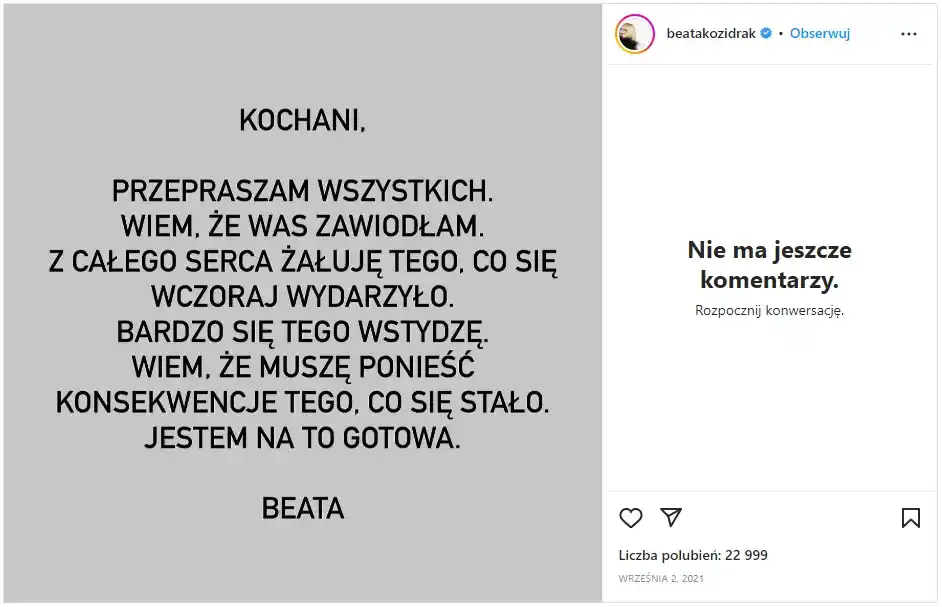View the likes count 'Liczba polubień: 22 999'
Image resolution: width=942 pixels, height=607 pixels.
coord(693,555)
